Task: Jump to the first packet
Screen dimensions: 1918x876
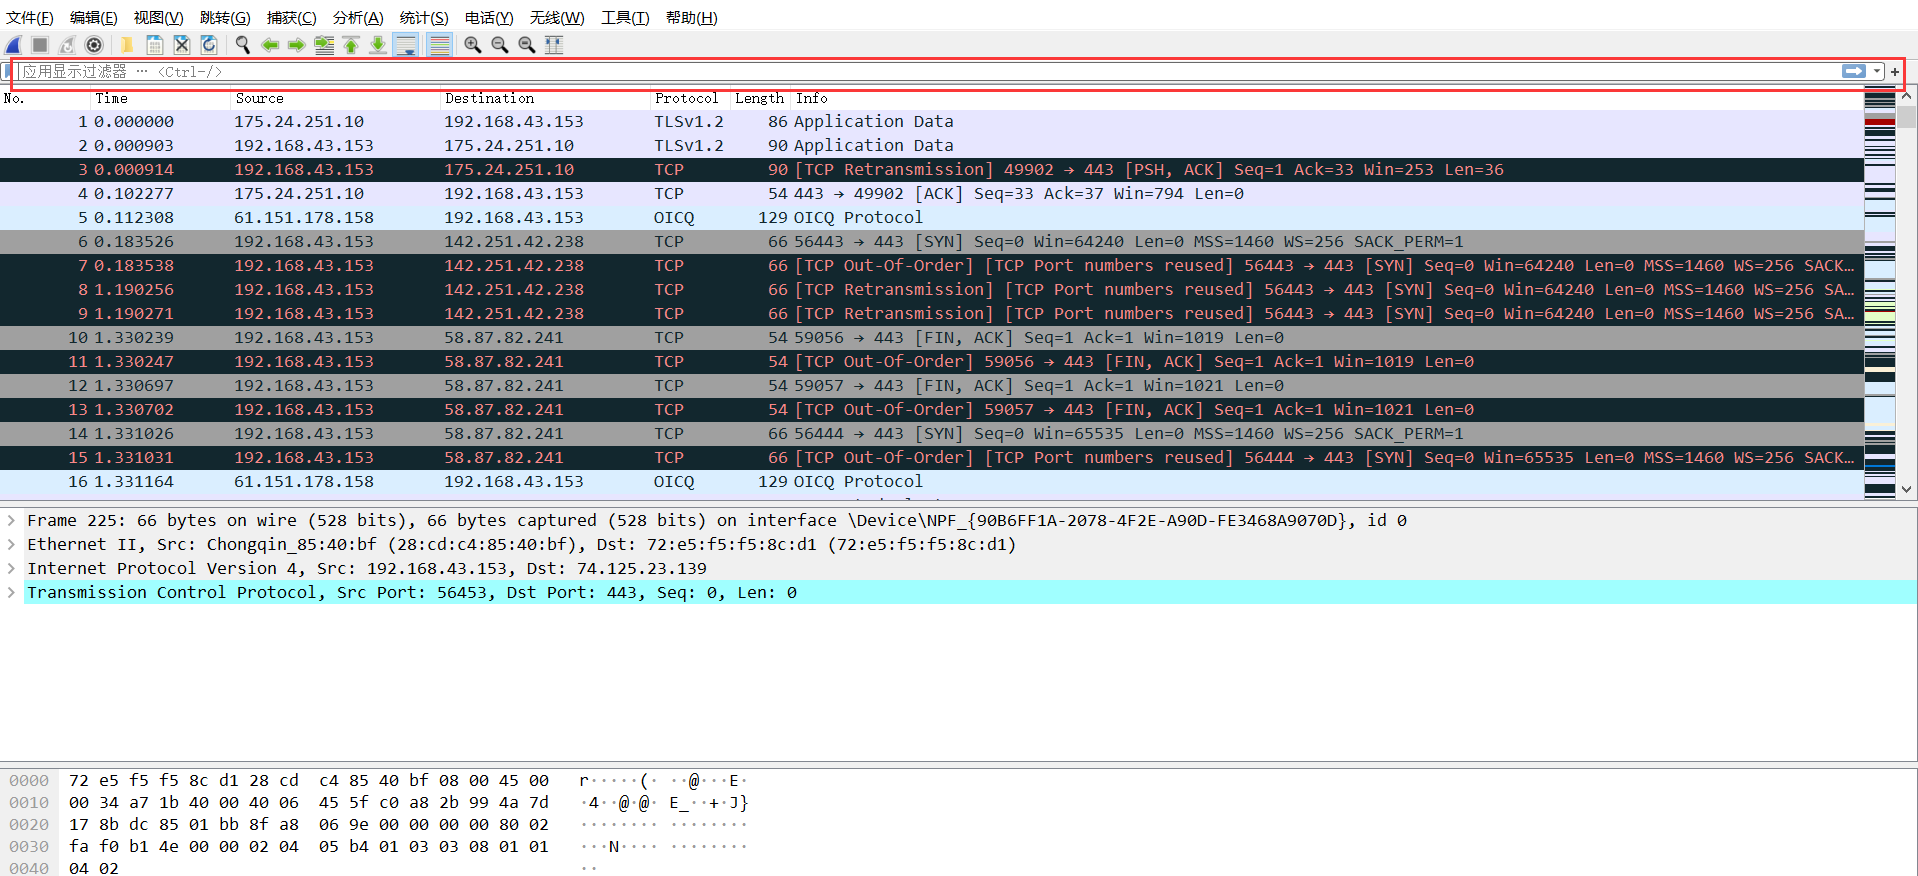Action: [x=351, y=45]
